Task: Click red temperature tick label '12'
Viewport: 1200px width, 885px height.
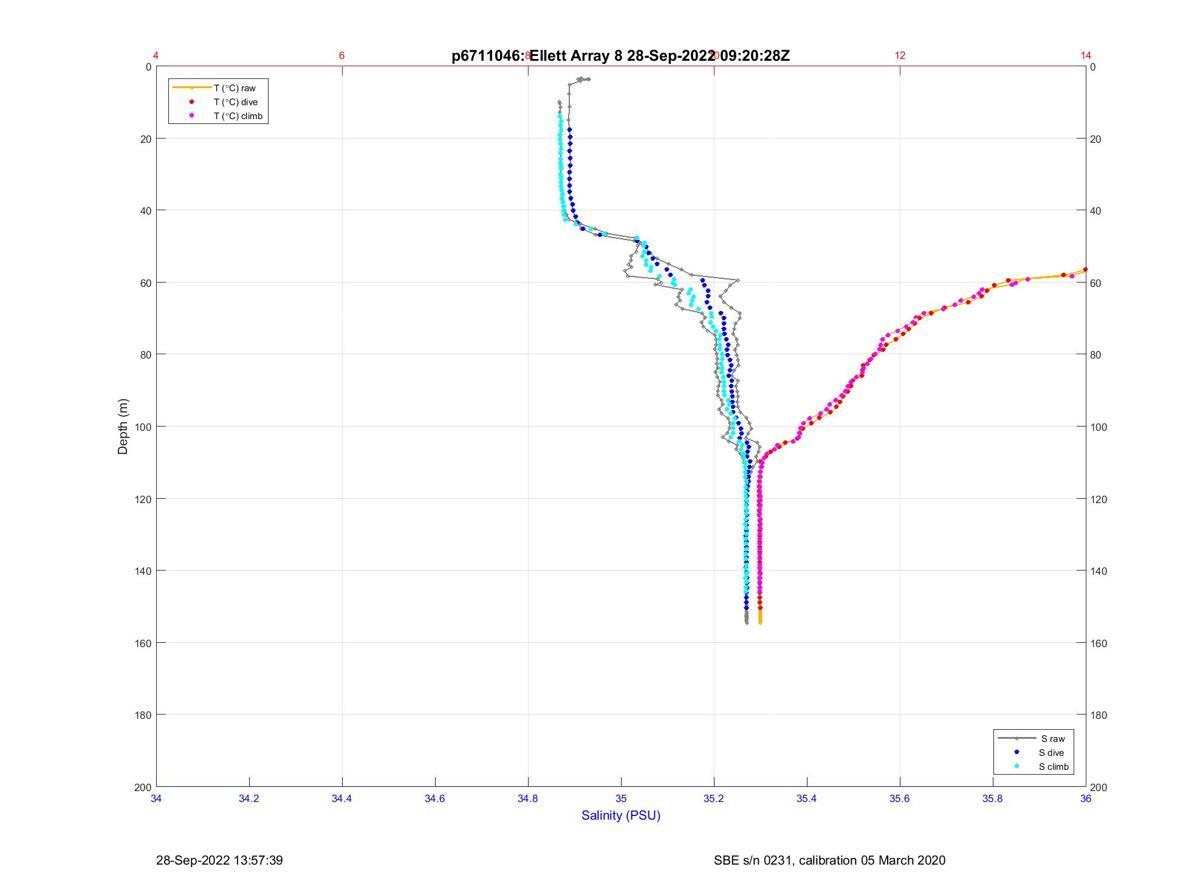Action: (900, 55)
